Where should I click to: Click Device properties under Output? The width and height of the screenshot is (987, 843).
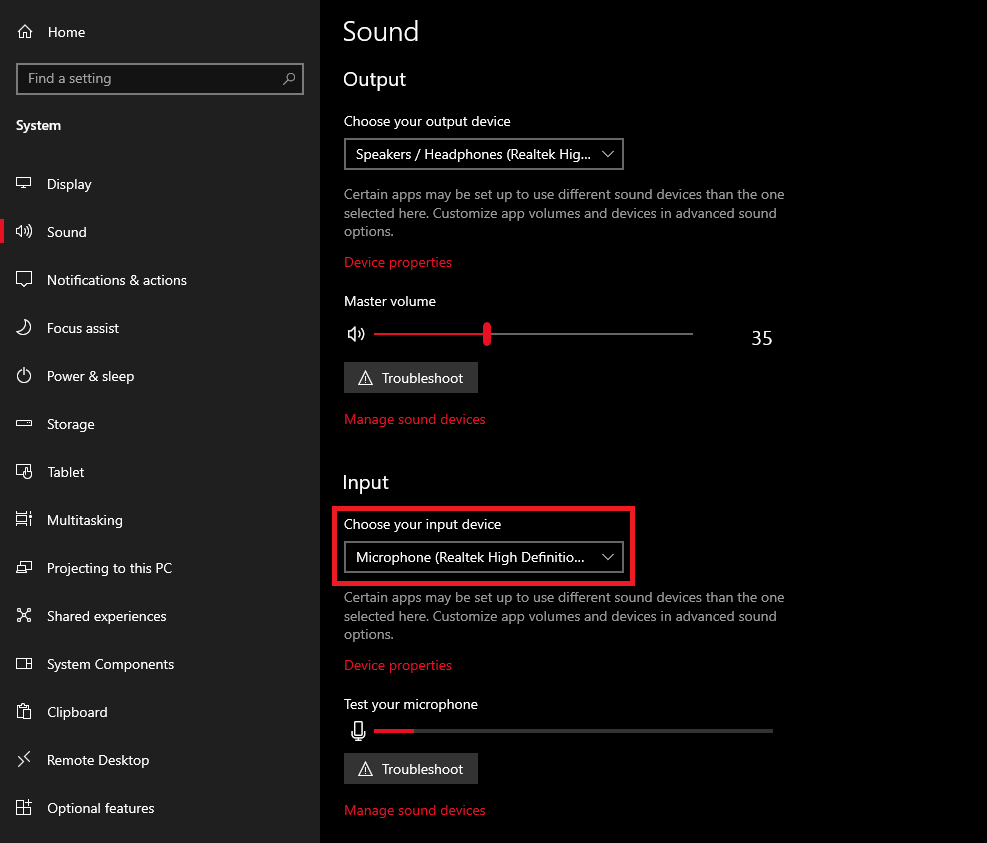click(397, 262)
